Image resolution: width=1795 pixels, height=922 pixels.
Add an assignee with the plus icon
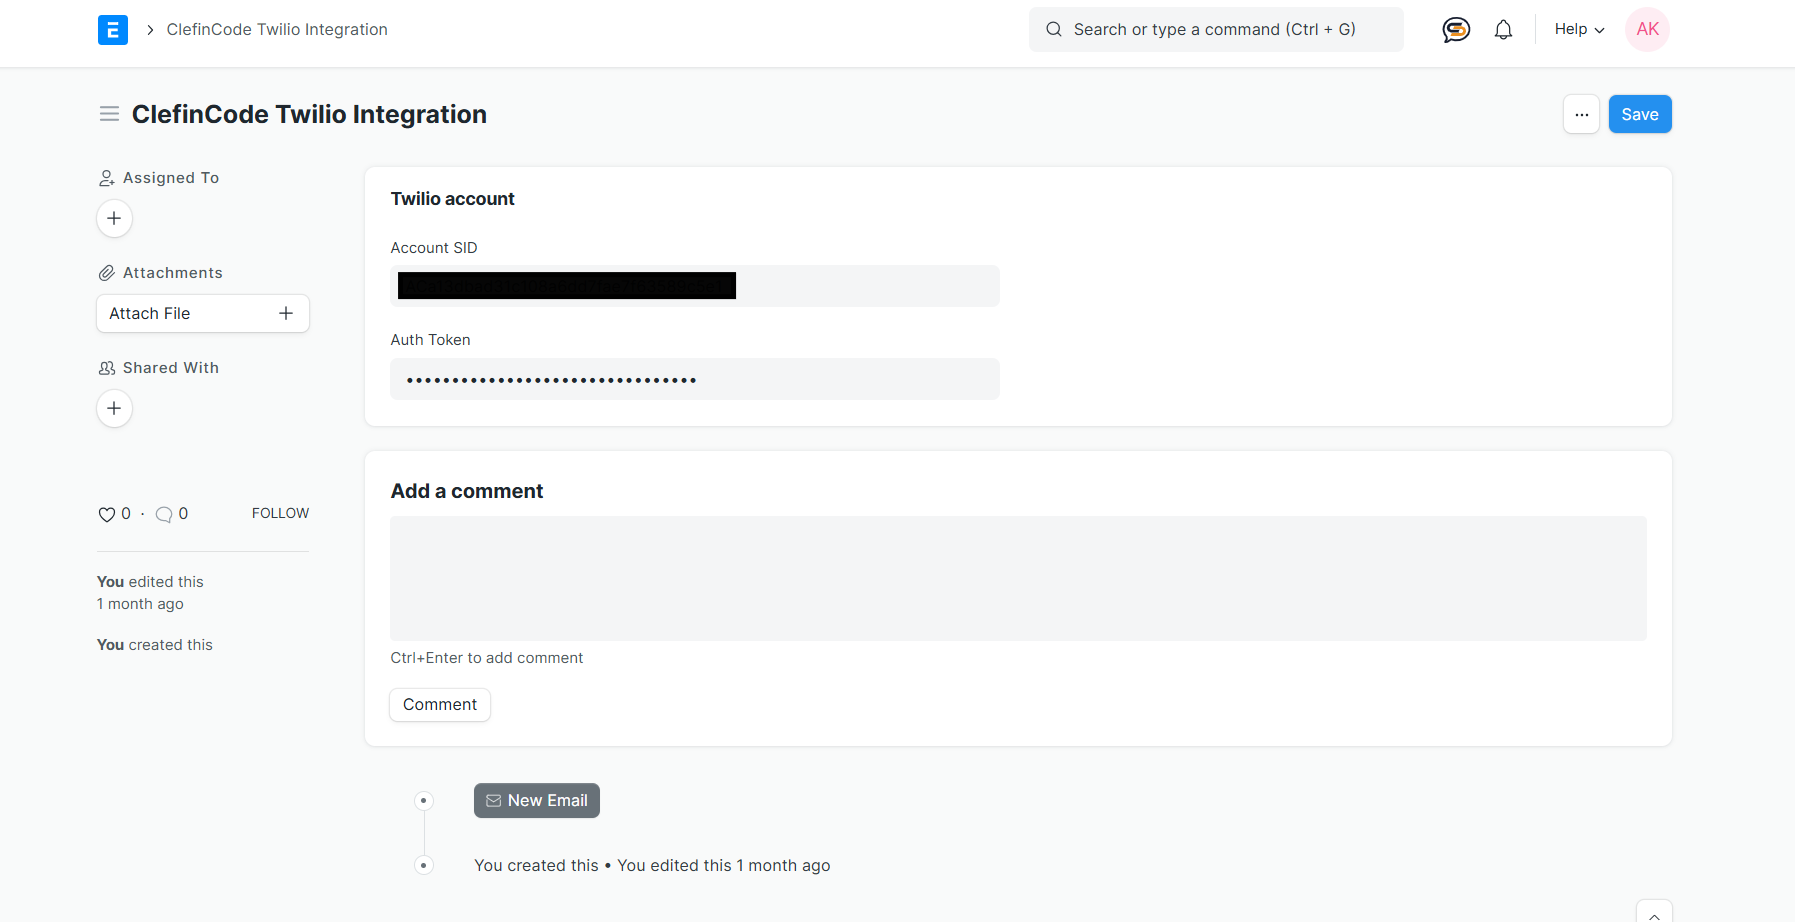point(114,218)
